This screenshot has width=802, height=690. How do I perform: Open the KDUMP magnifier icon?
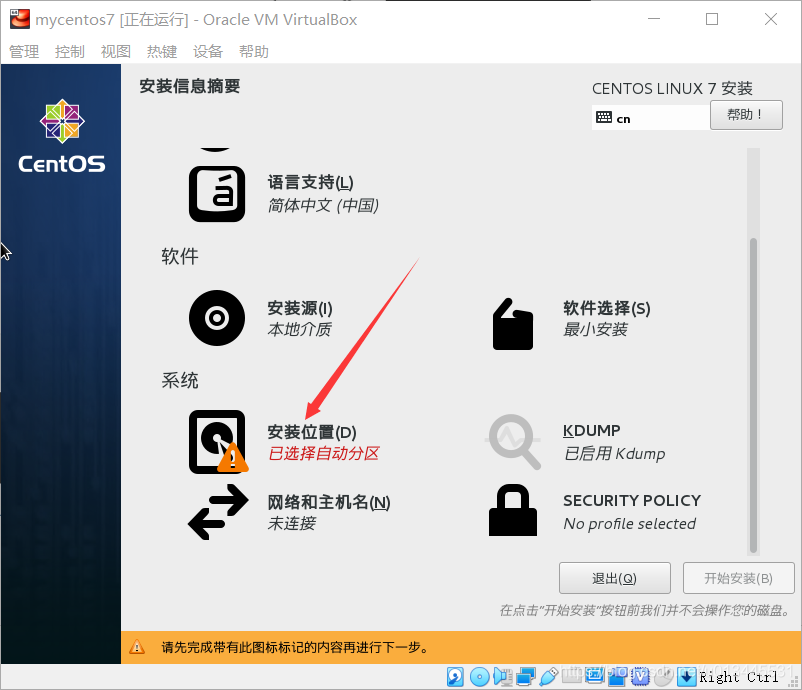513,441
